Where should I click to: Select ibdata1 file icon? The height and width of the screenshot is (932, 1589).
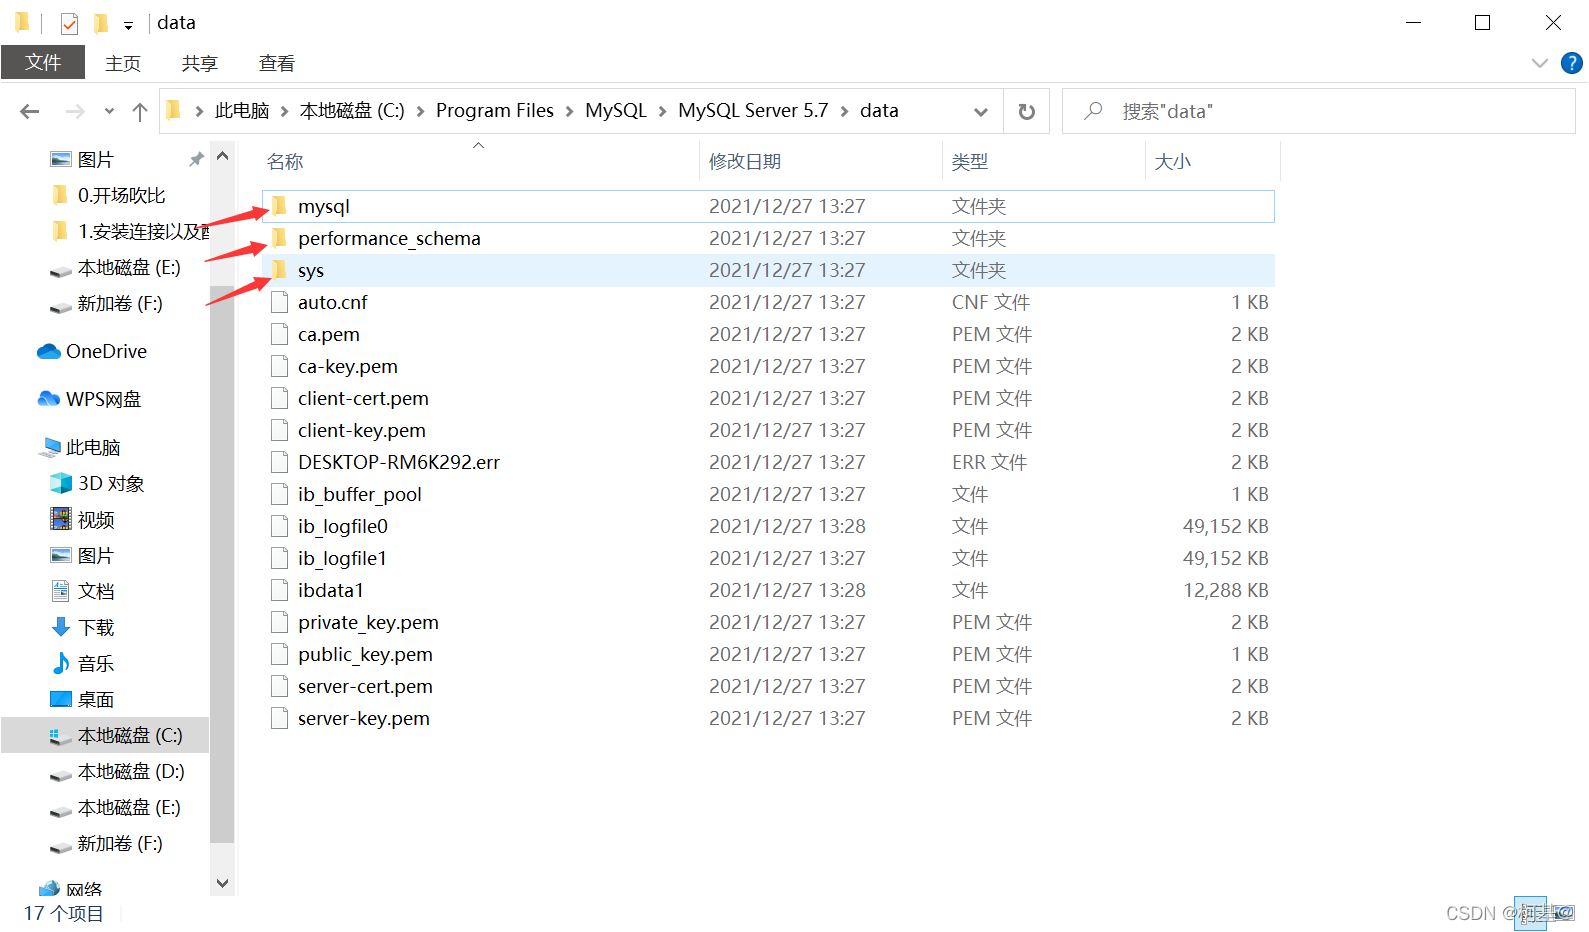tap(279, 590)
